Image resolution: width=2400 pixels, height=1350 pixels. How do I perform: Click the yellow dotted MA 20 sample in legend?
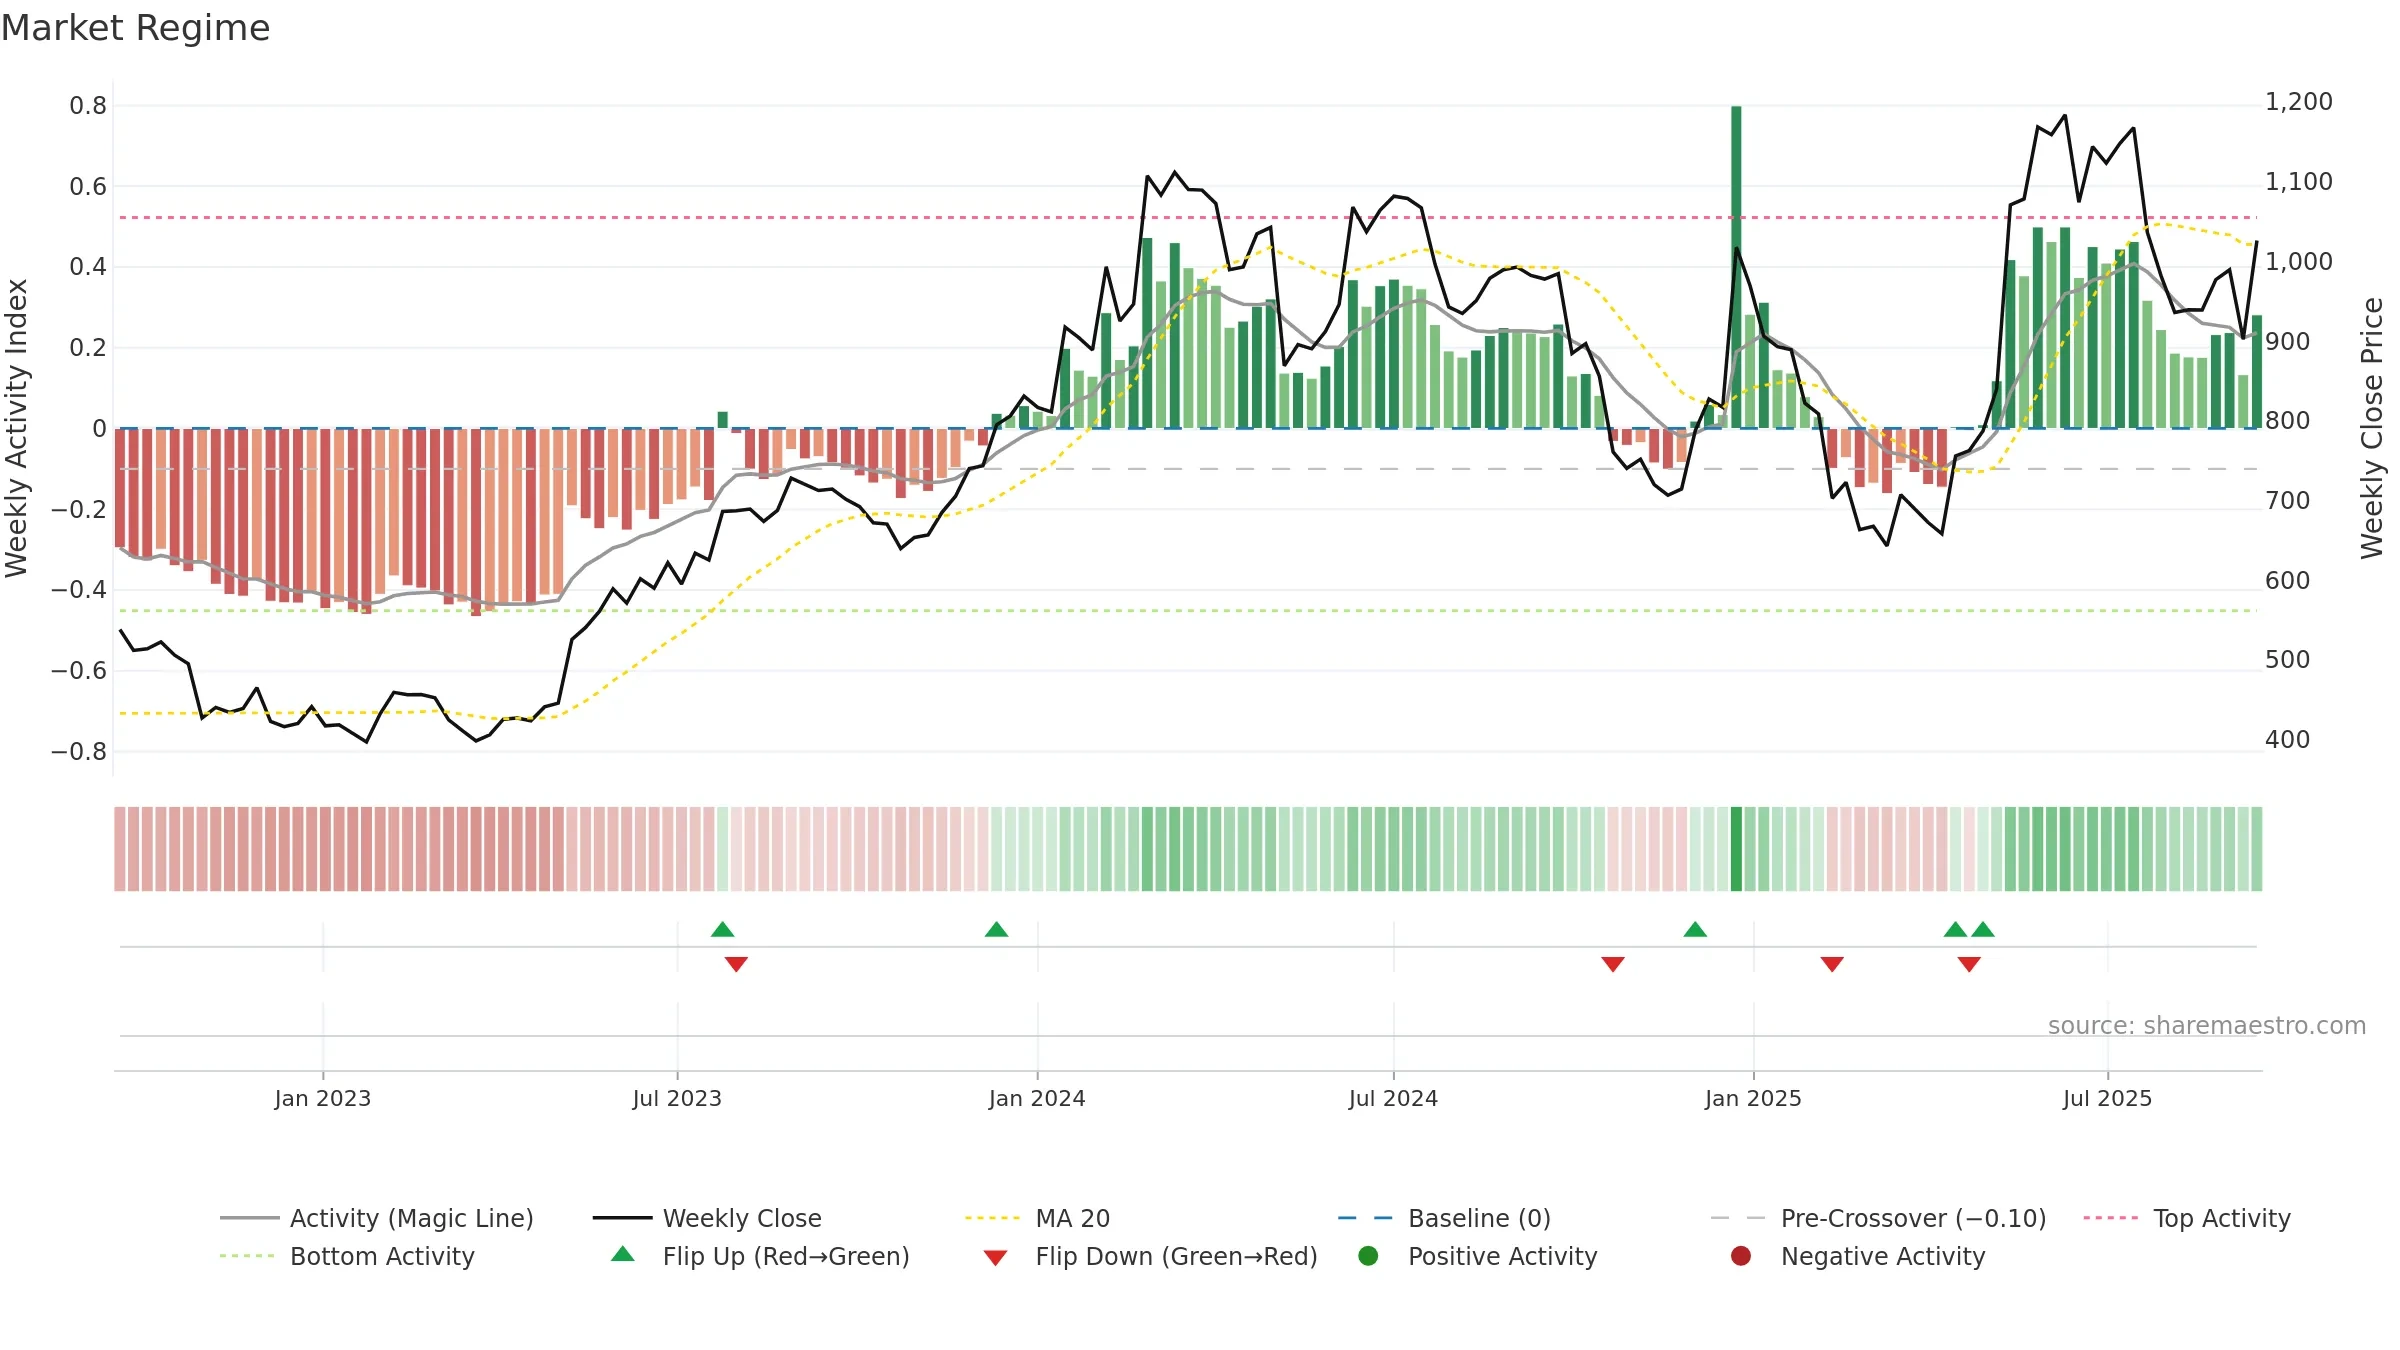click(993, 1218)
